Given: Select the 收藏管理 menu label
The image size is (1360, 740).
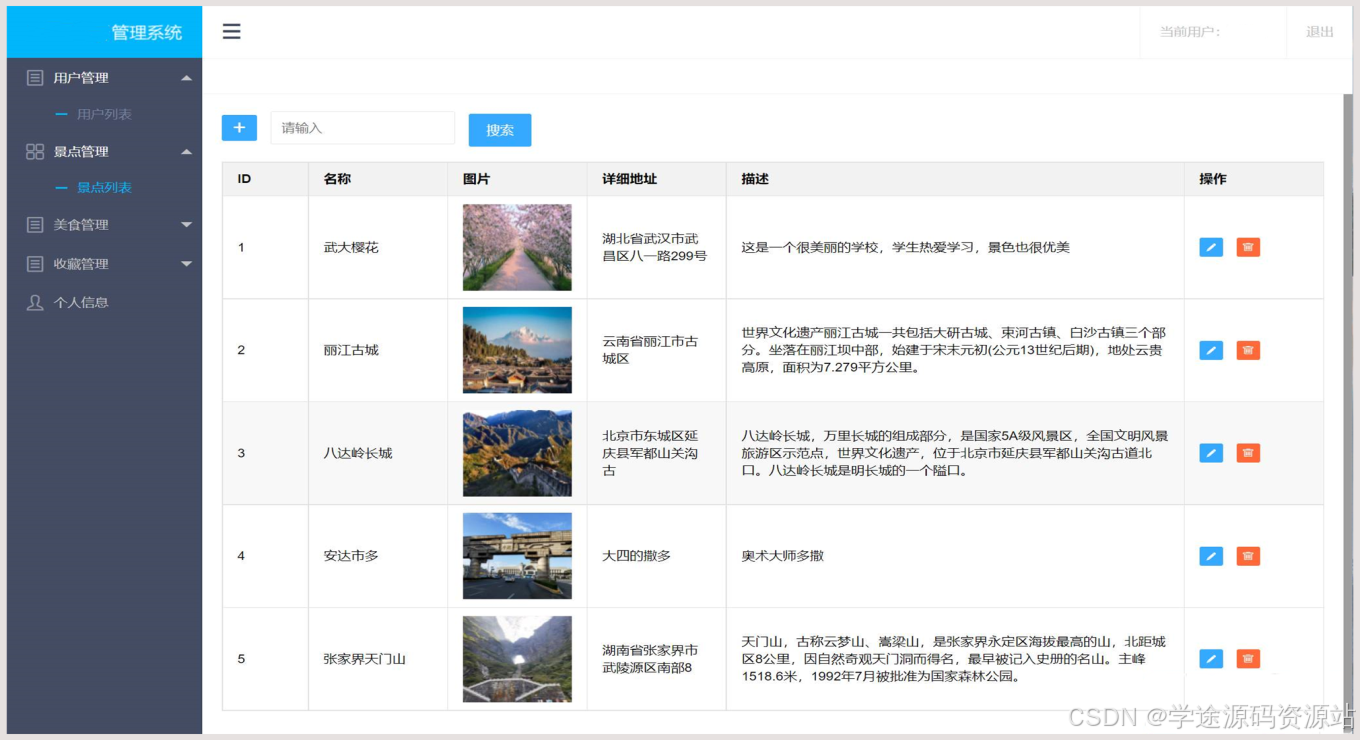Looking at the screenshot, I should tap(81, 264).
